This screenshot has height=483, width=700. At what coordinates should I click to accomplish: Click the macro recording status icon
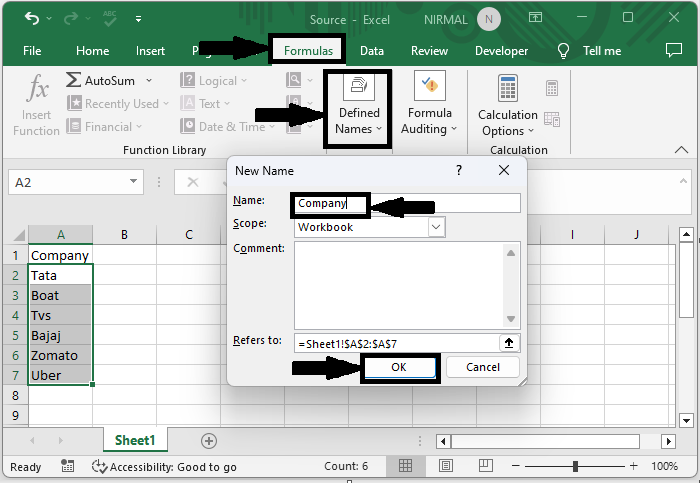pos(67,466)
